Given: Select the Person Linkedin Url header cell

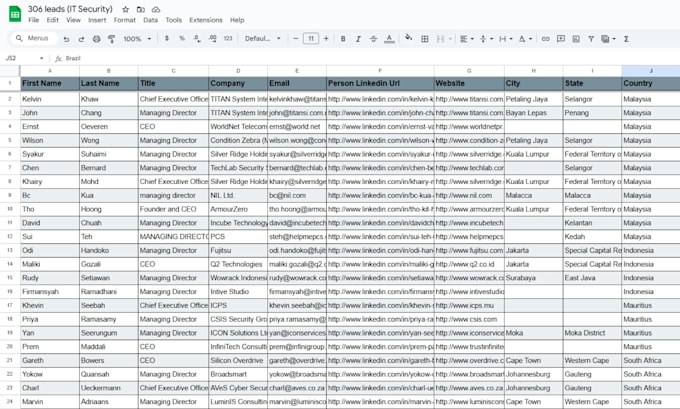Looking at the screenshot, I should pos(380,83).
